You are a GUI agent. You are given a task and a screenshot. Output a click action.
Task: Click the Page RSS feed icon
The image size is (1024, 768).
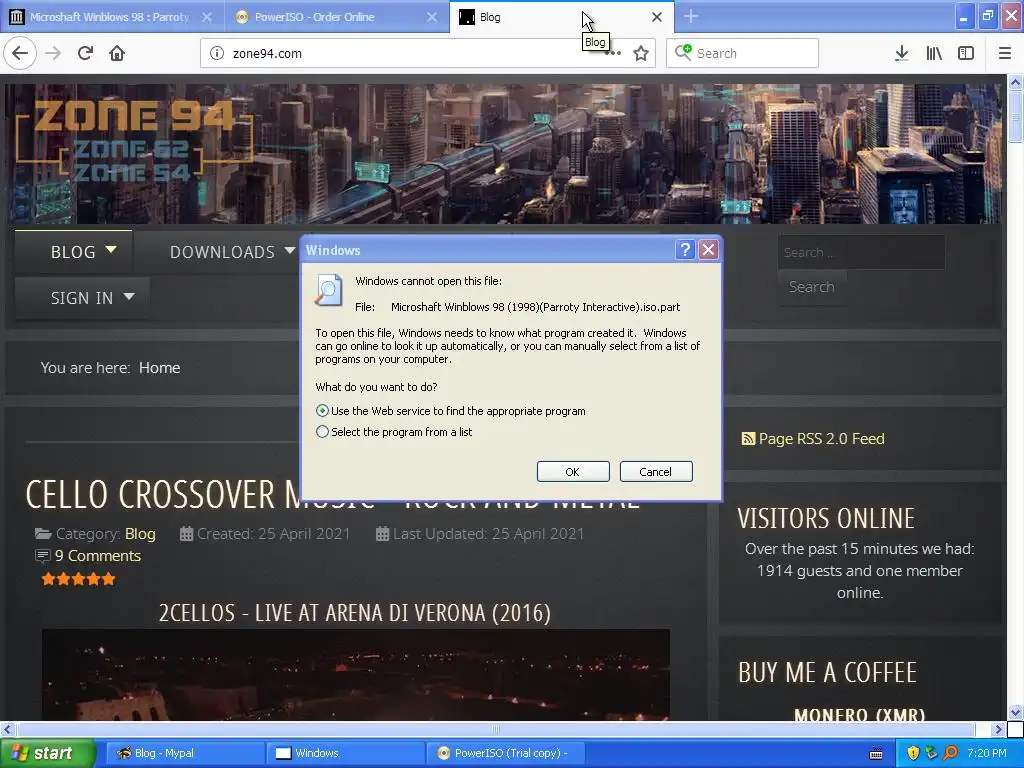(748, 439)
